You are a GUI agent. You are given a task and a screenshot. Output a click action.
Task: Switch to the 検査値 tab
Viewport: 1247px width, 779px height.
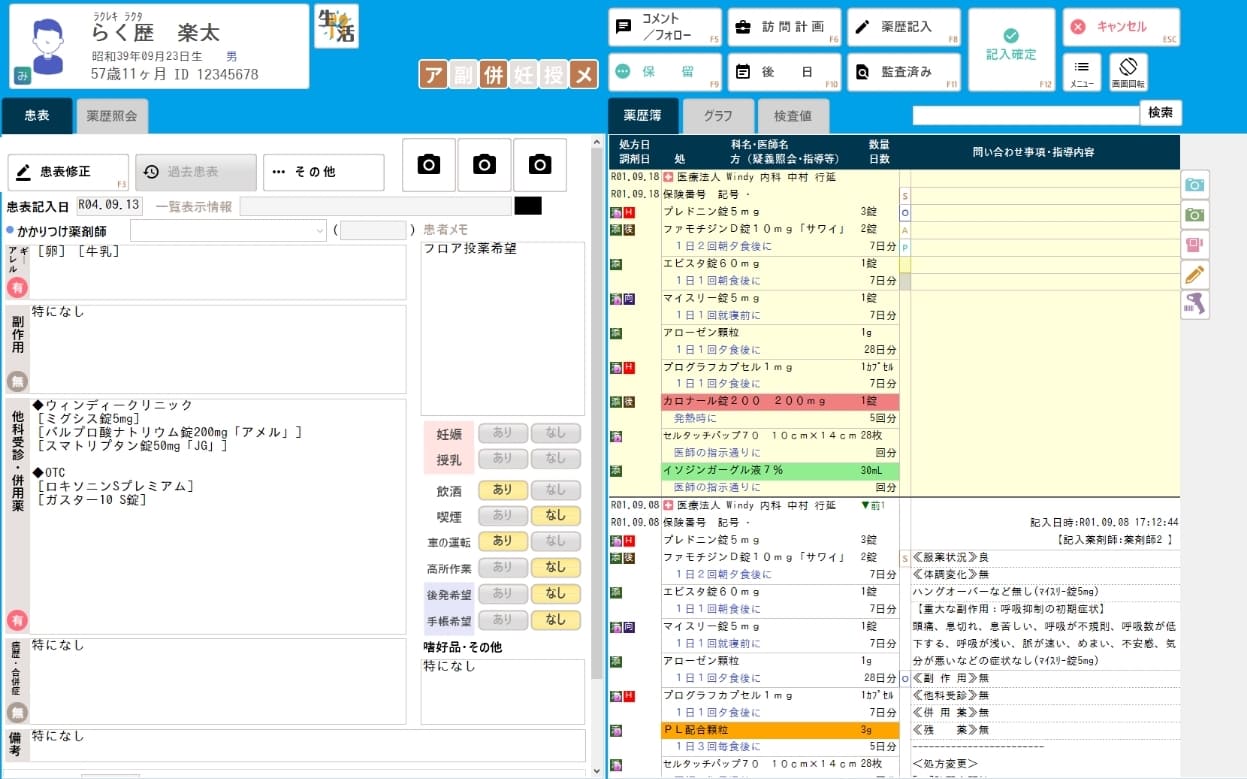792,116
